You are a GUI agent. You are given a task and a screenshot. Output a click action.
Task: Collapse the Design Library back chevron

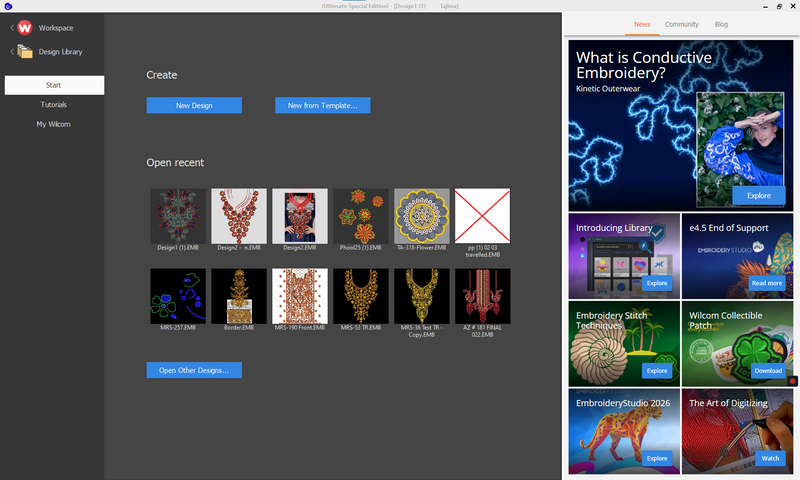click(12, 52)
